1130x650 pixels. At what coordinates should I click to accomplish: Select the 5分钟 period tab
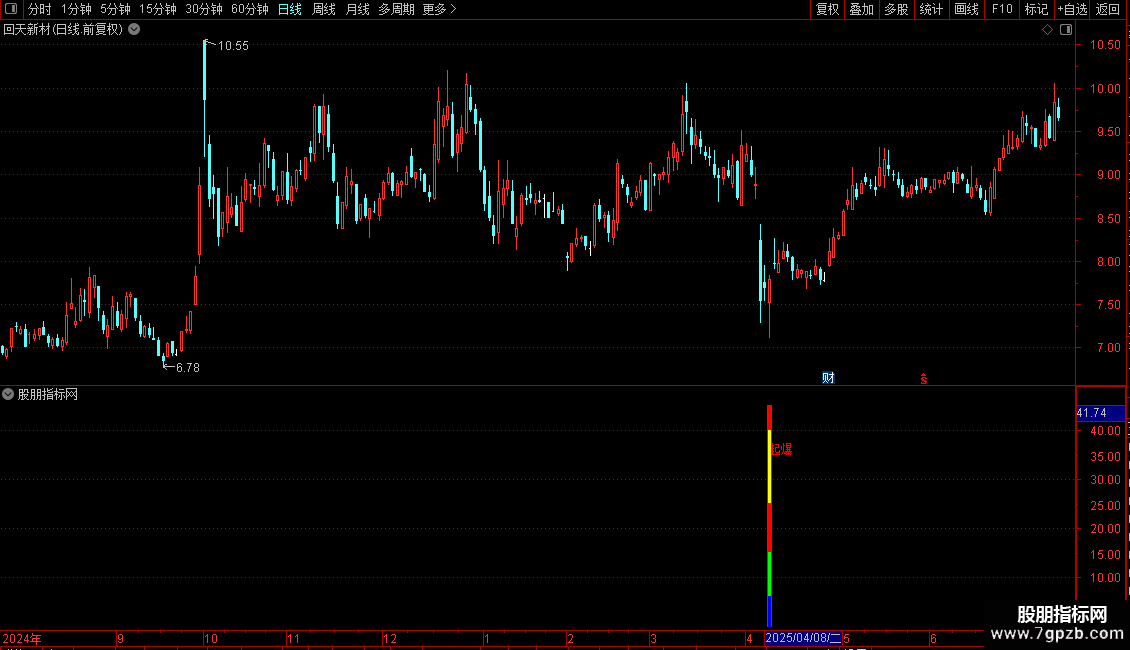115,9
